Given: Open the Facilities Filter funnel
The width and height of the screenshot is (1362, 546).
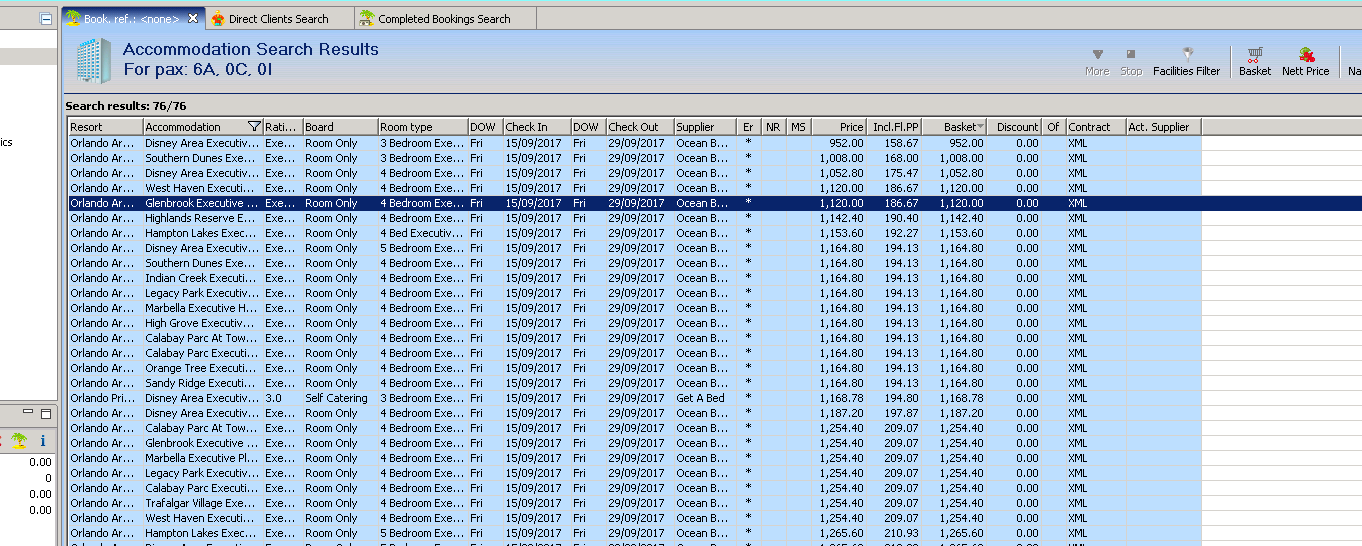Looking at the screenshot, I should tap(1187, 54).
